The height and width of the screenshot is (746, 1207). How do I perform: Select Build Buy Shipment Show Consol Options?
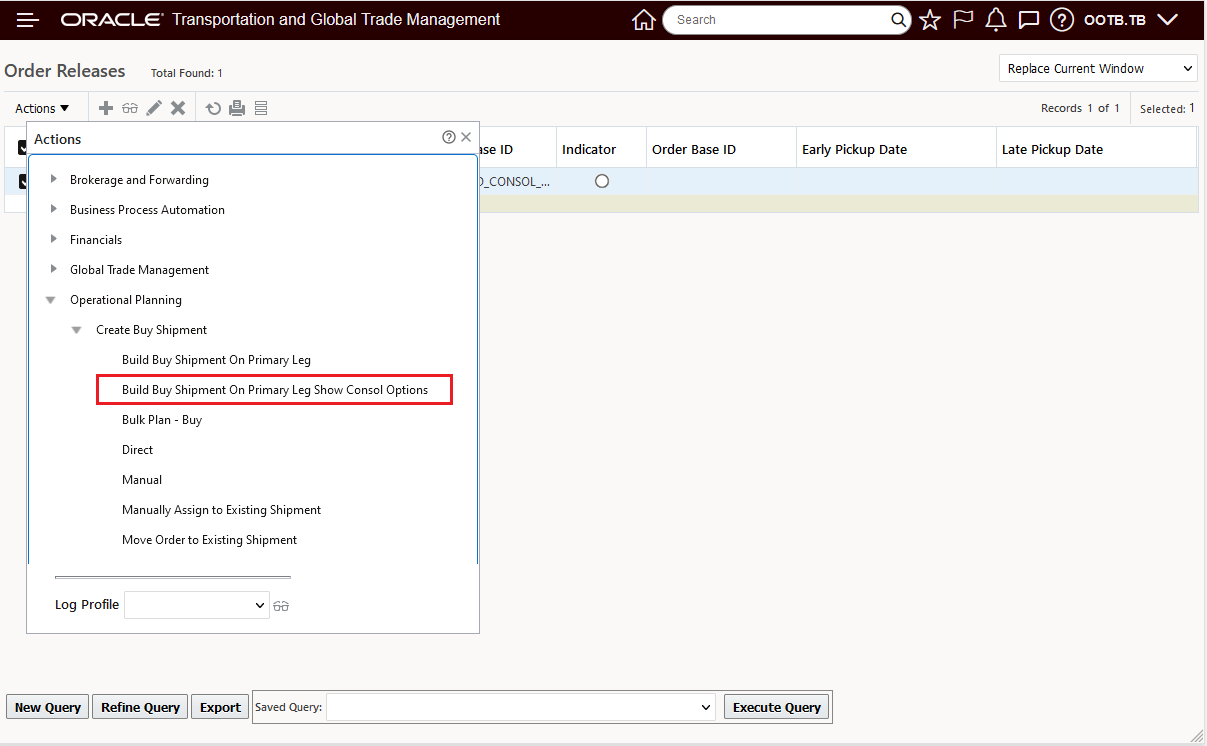[275, 390]
